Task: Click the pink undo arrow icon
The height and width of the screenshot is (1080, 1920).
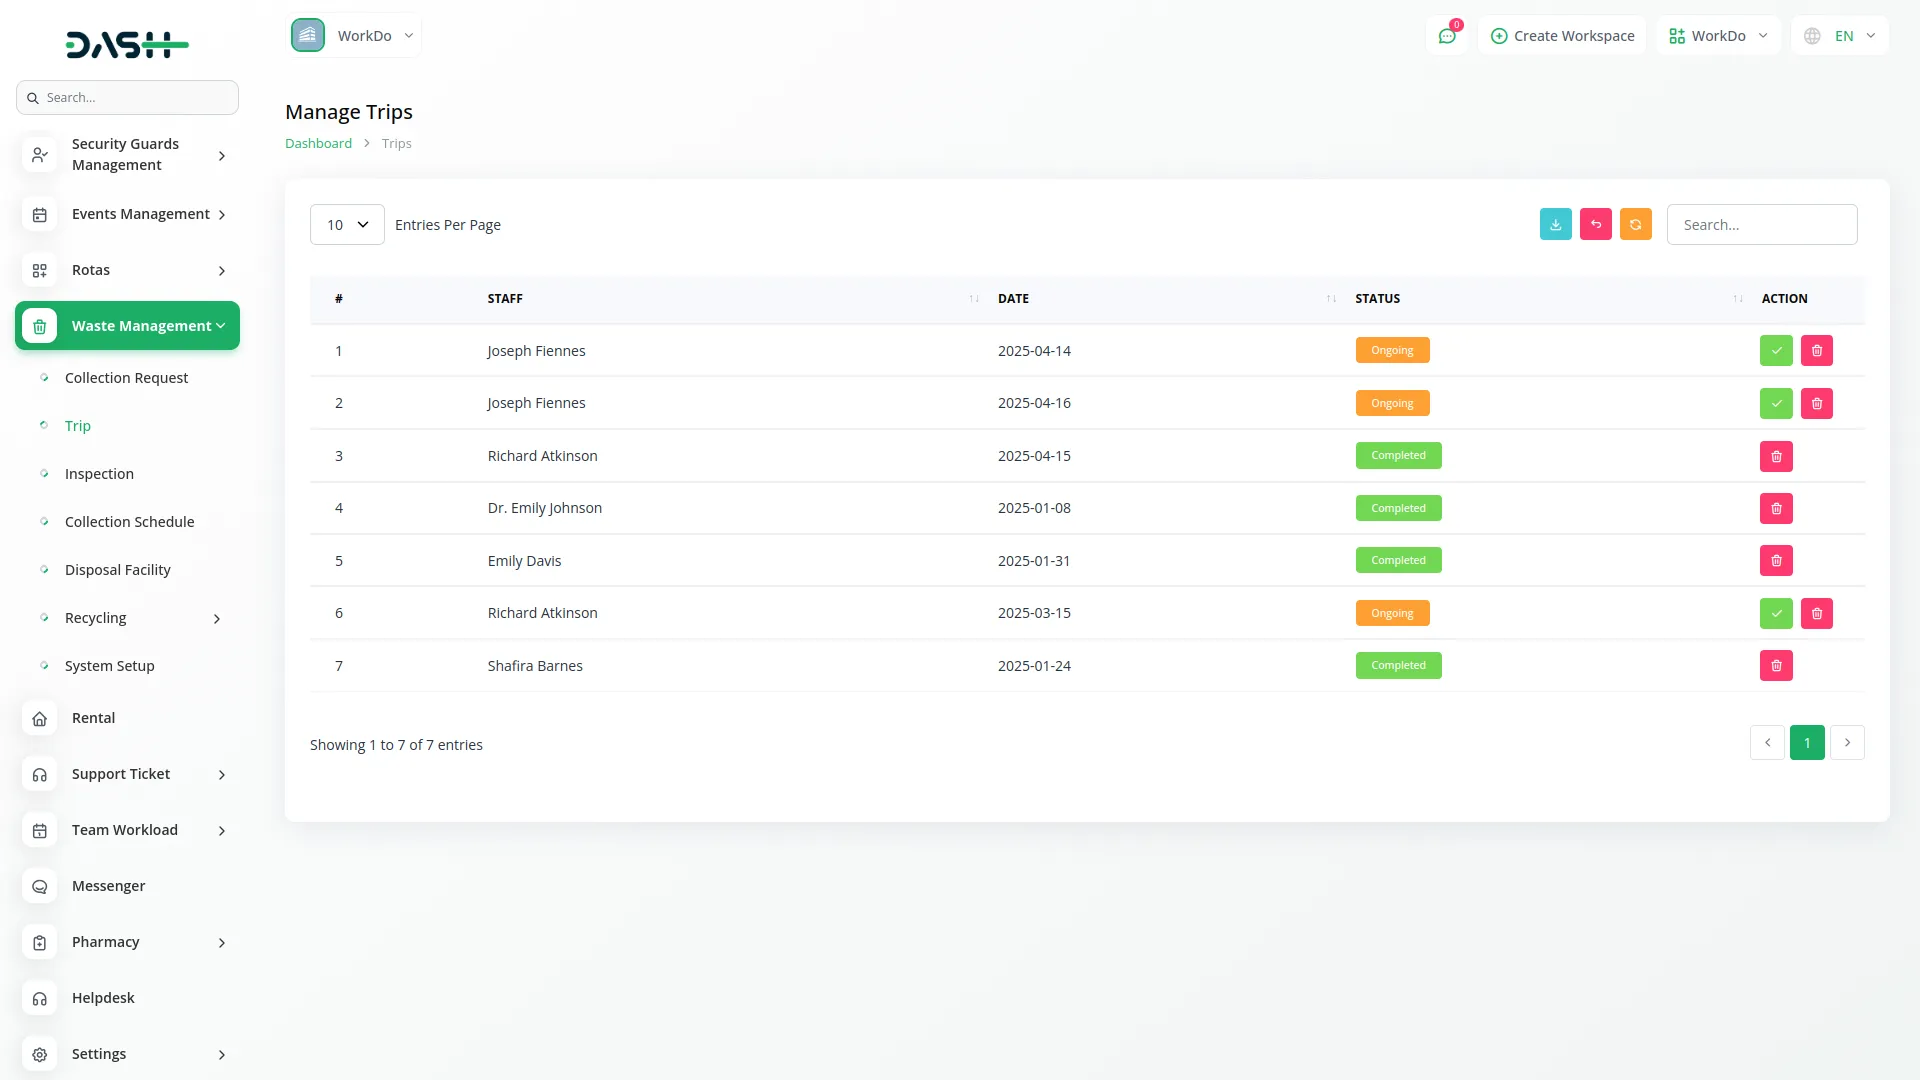Action: (1595, 225)
